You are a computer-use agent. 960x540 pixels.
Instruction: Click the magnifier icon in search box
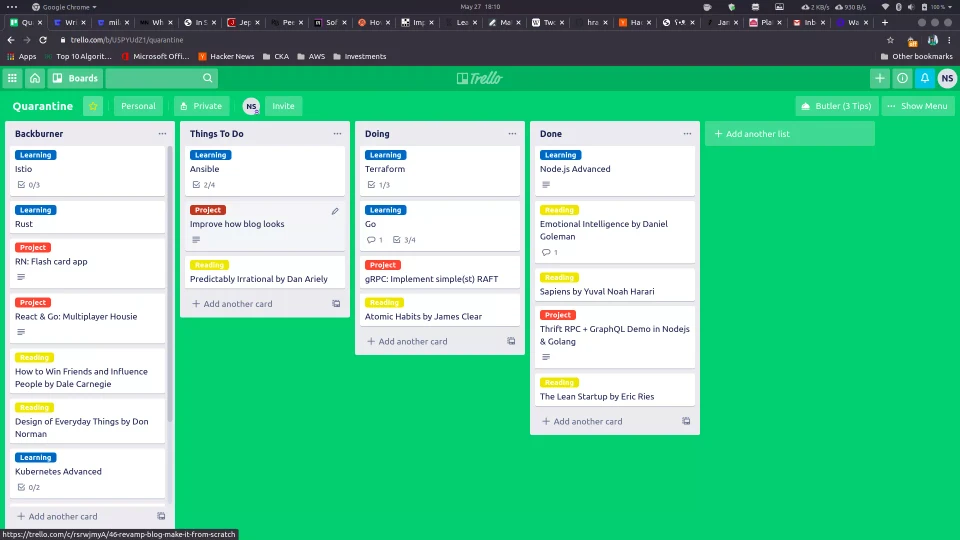click(208, 78)
